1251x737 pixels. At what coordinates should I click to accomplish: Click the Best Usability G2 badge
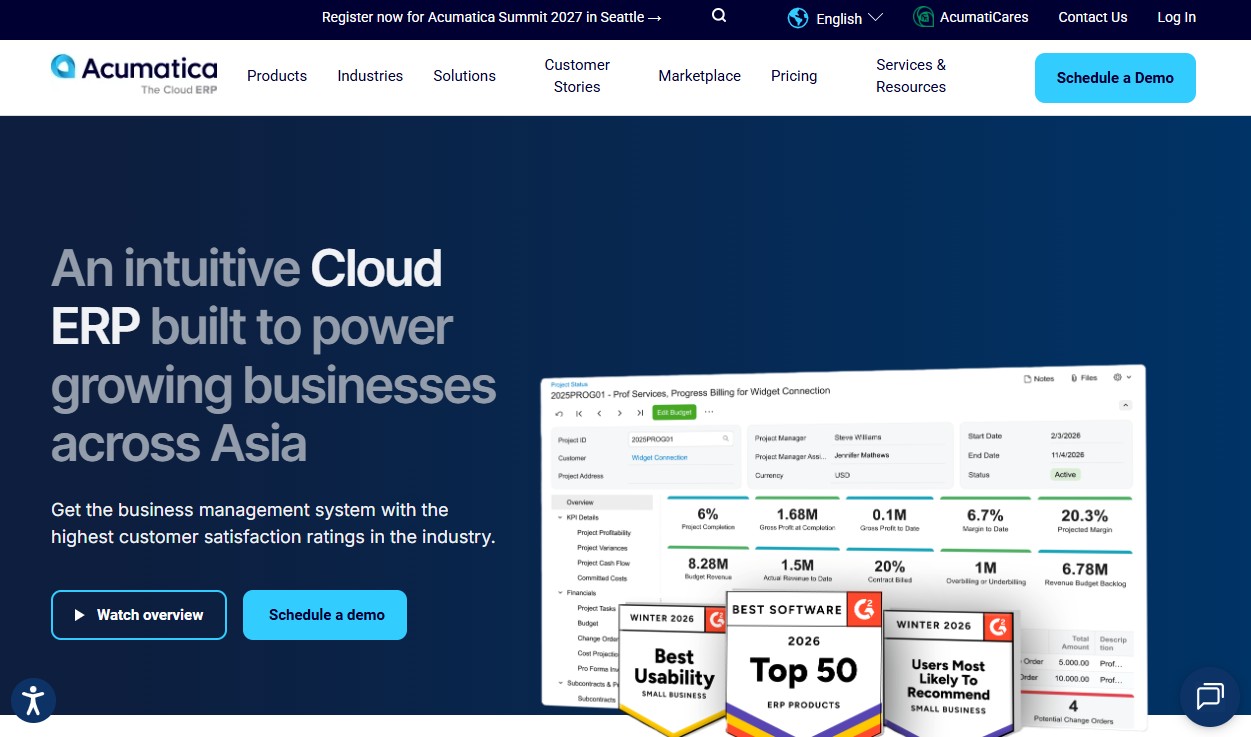coord(673,668)
